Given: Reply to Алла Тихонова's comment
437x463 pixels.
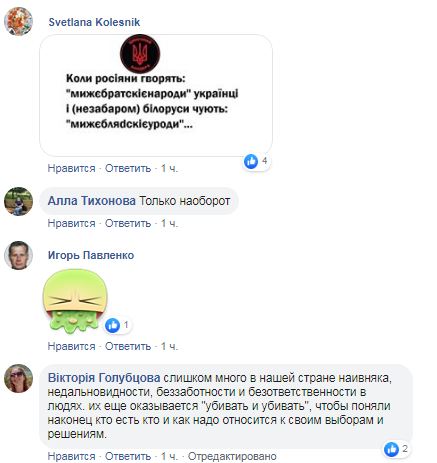Looking at the screenshot, I should click(x=128, y=223).
